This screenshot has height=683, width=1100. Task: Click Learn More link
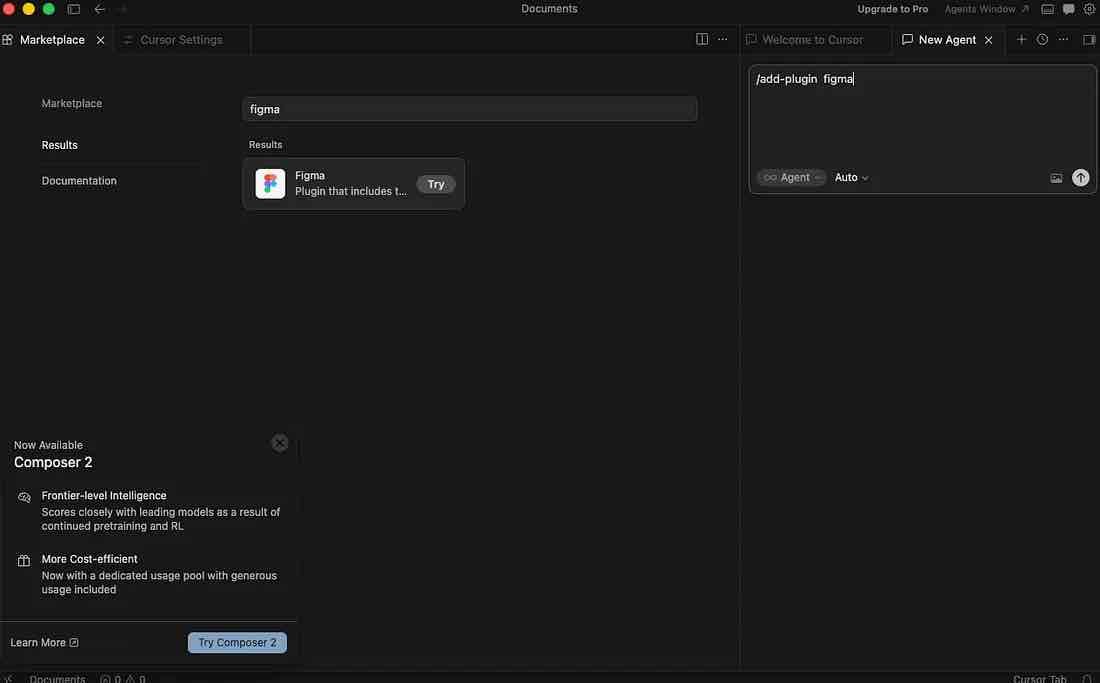pyautogui.click(x=44, y=642)
